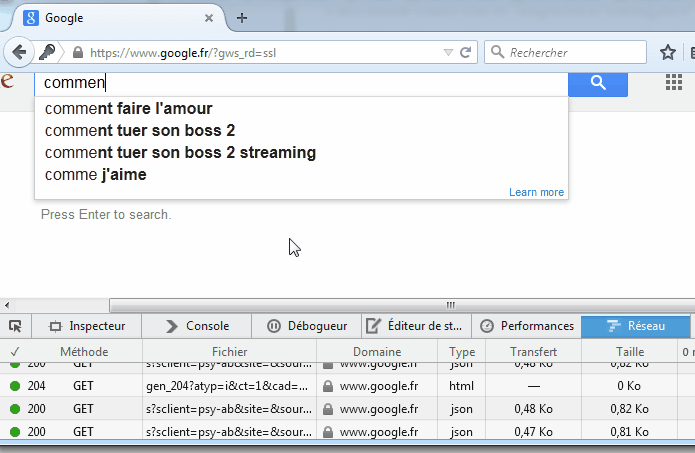
Task: Activate the devtools element picker icon
Action: [x=16, y=326]
